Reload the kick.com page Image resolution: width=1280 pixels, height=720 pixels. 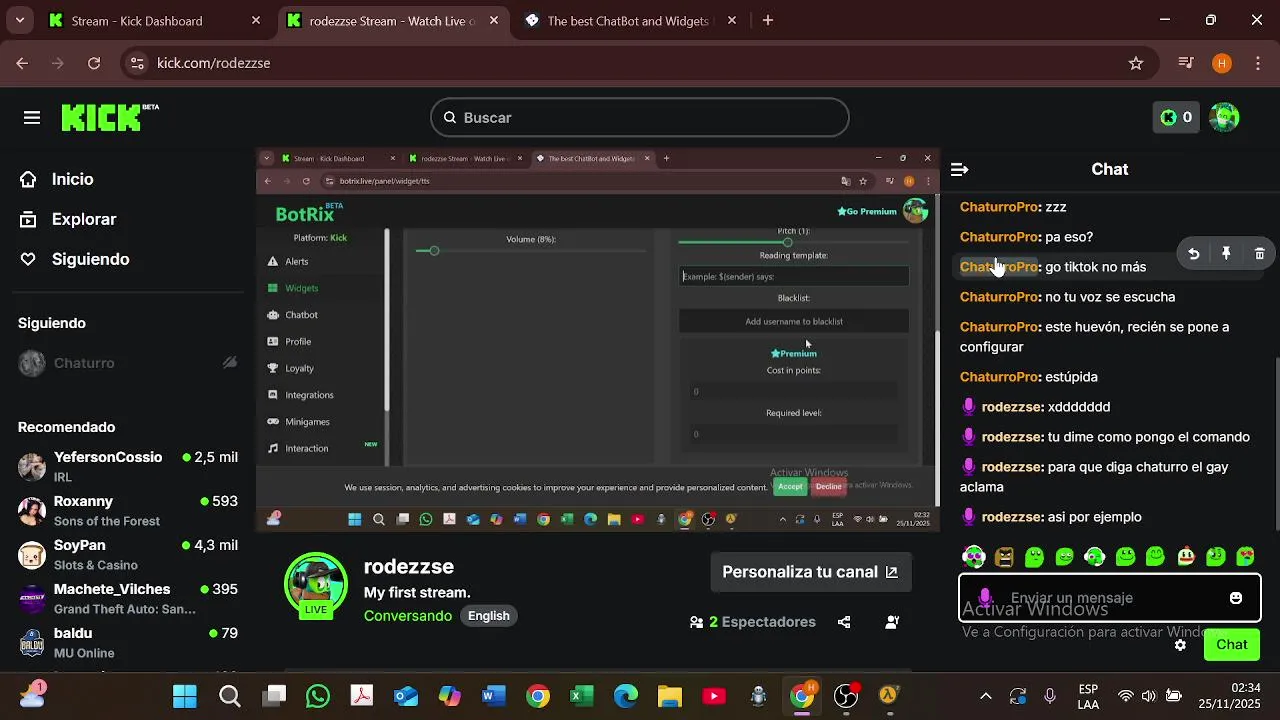pyautogui.click(x=94, y=63)
